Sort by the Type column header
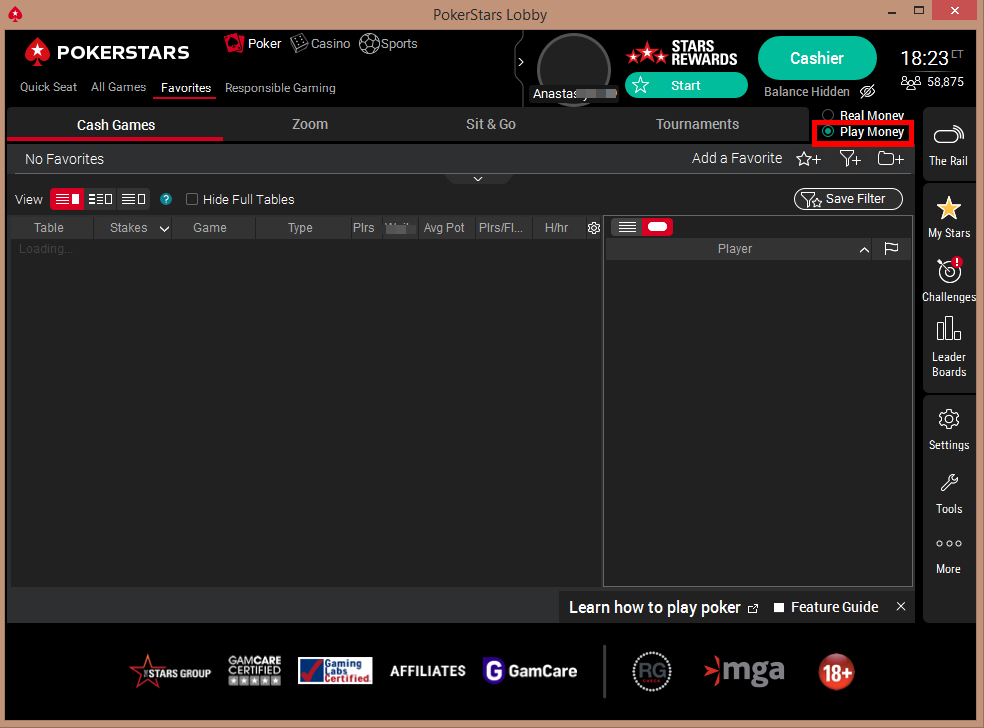Image resolution: width=984 pixels, height=728 pixels. coord(300,228)
